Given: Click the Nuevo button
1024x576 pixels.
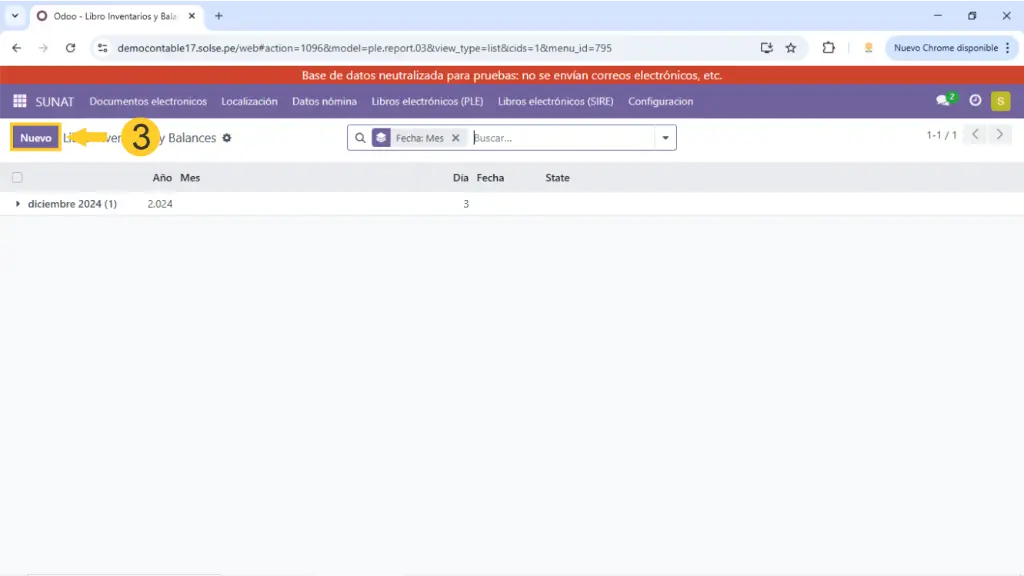Looking at the screenshot, I should click(36, 138).
